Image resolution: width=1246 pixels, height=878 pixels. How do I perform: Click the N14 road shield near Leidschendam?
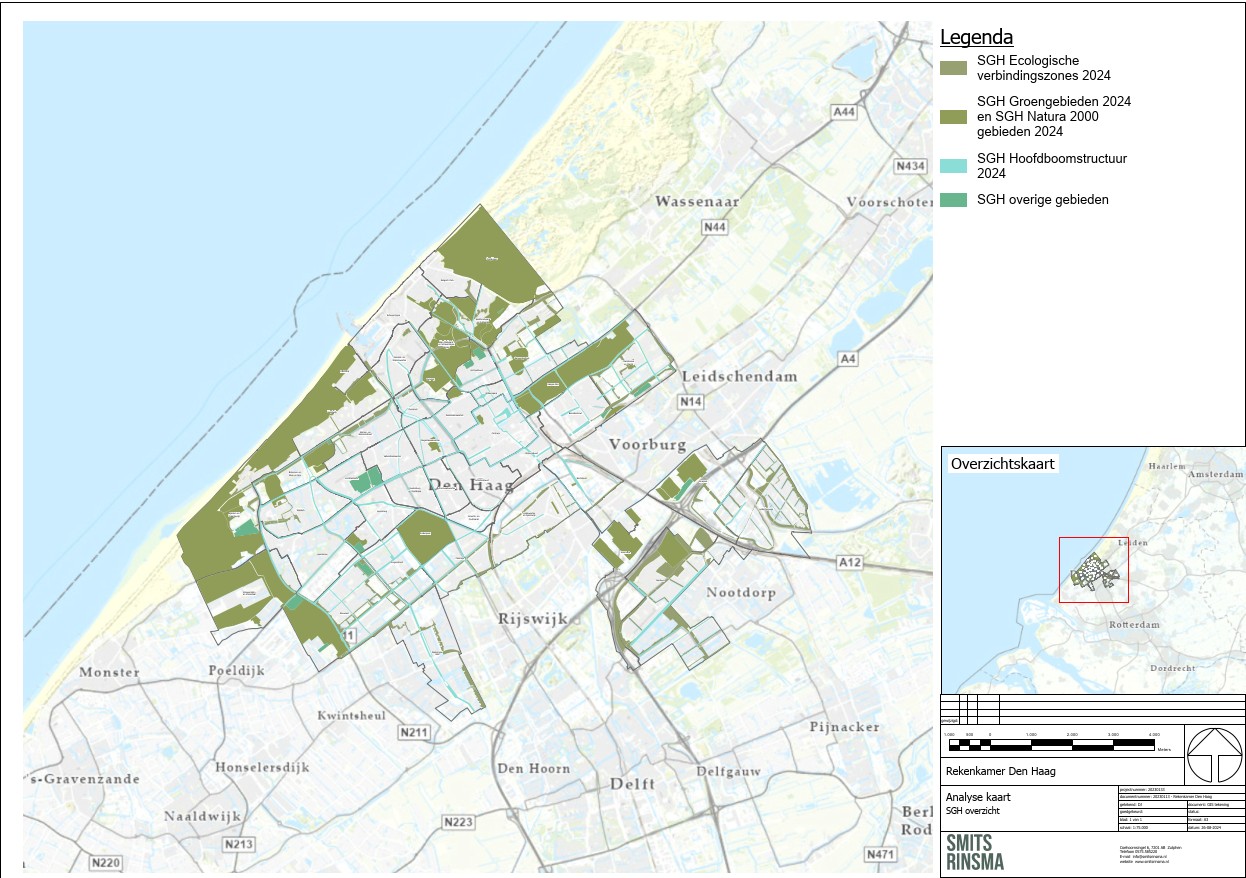690,402
